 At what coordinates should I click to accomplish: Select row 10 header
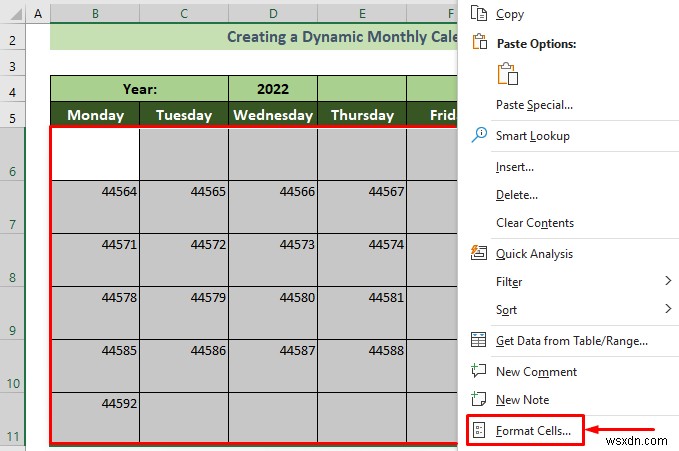pyautogui.click(x=13, y=367)
